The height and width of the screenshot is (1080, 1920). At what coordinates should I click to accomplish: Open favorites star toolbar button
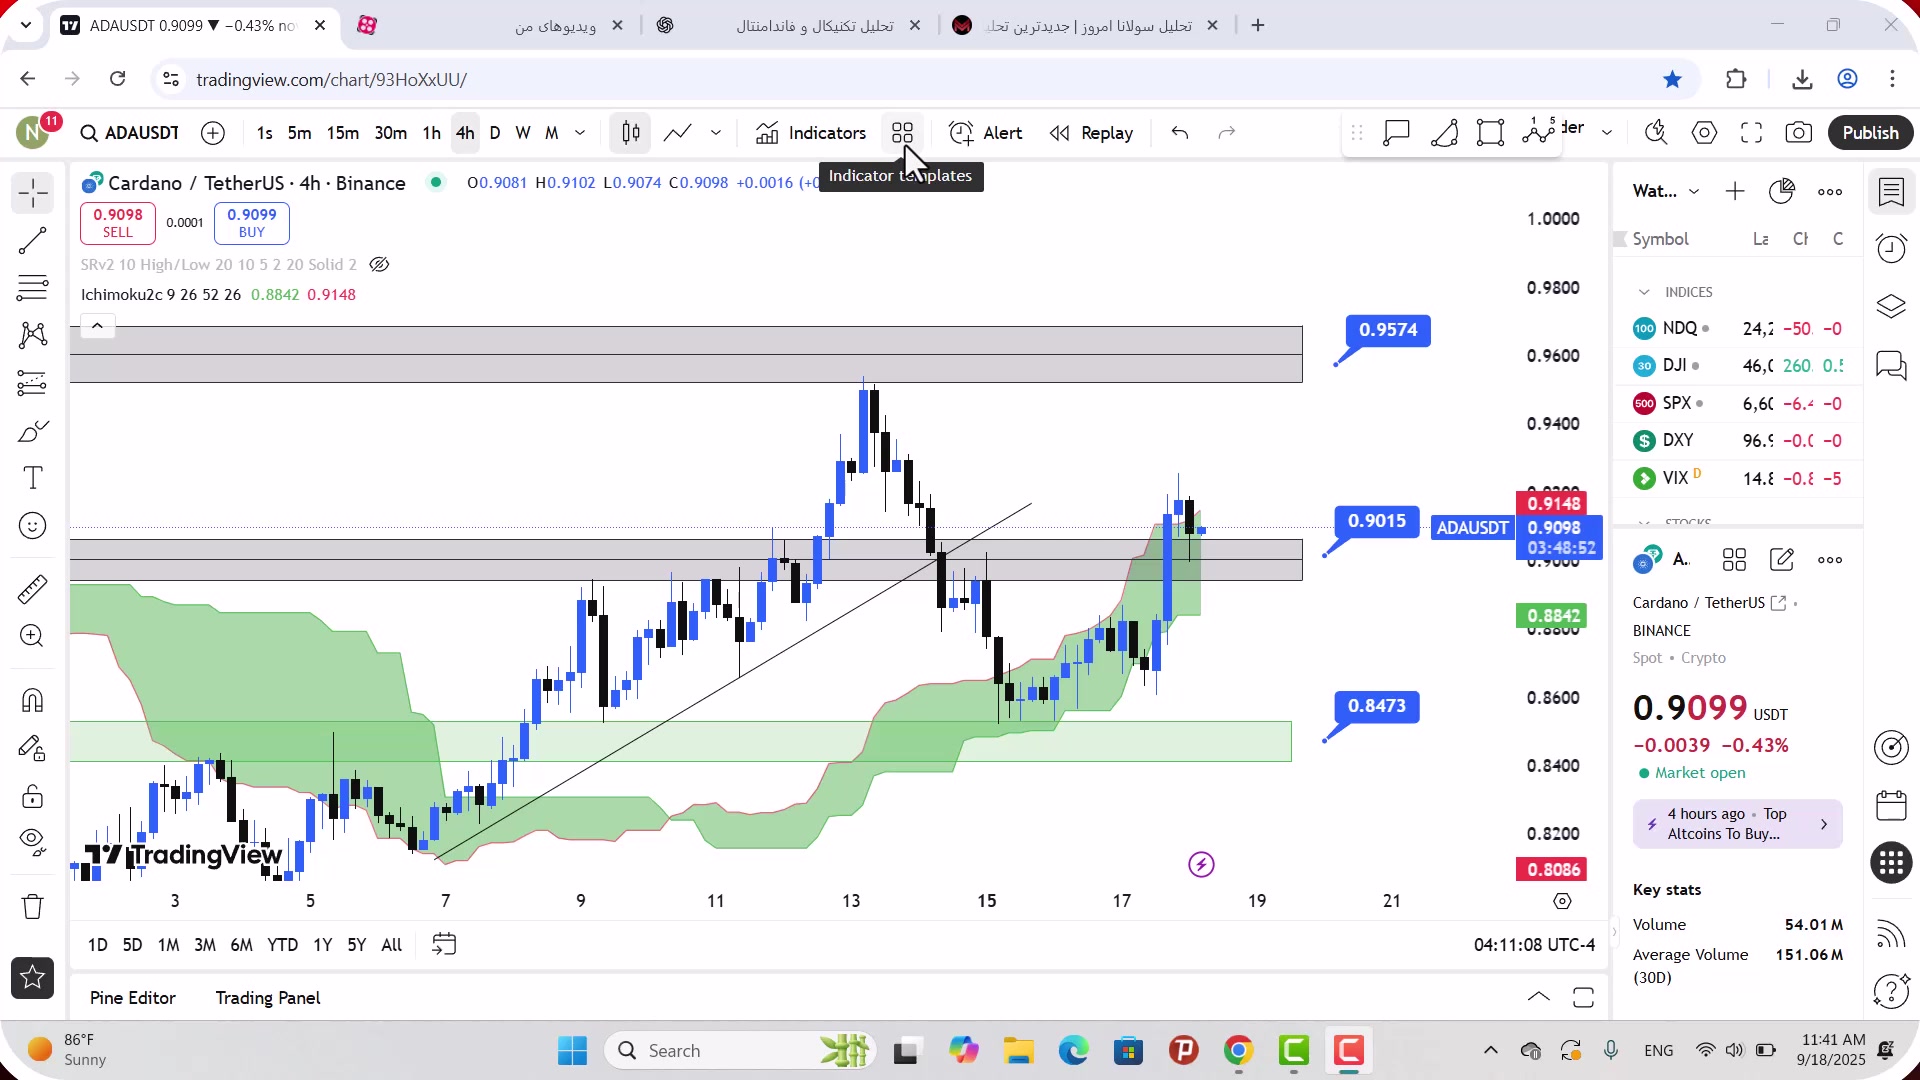click(33, 978)
